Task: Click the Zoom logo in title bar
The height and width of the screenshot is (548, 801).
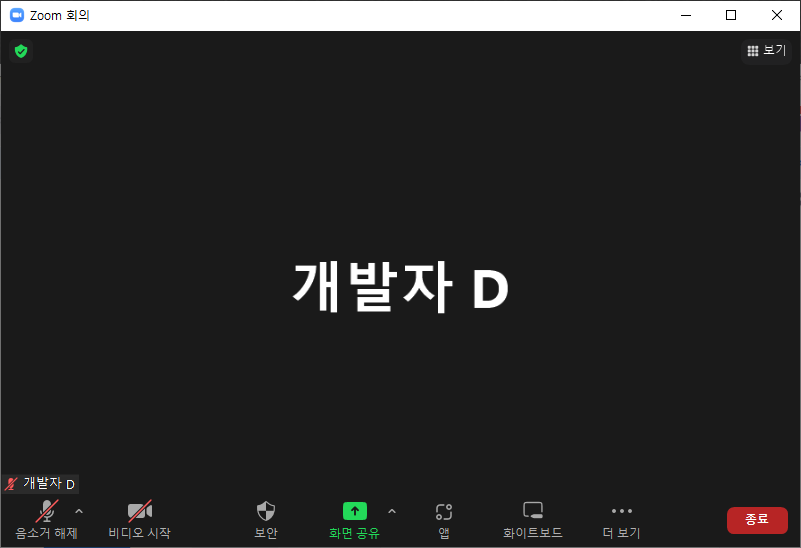Action: point(17,15)
